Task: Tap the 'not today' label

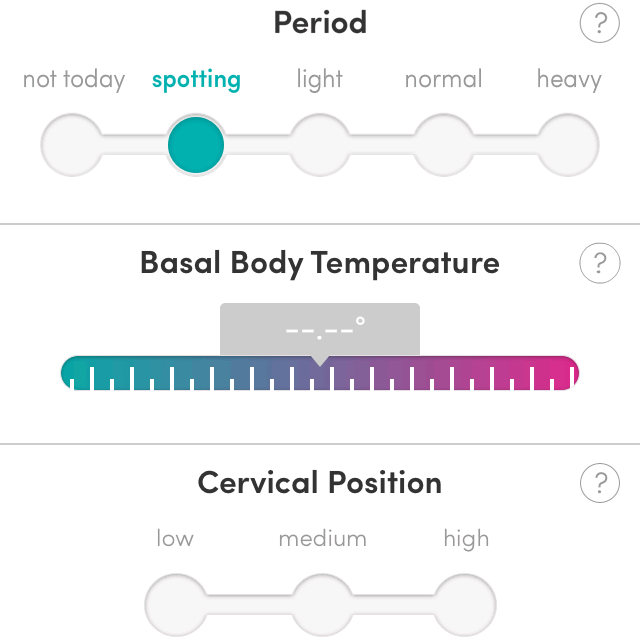Action: point(74,80)
